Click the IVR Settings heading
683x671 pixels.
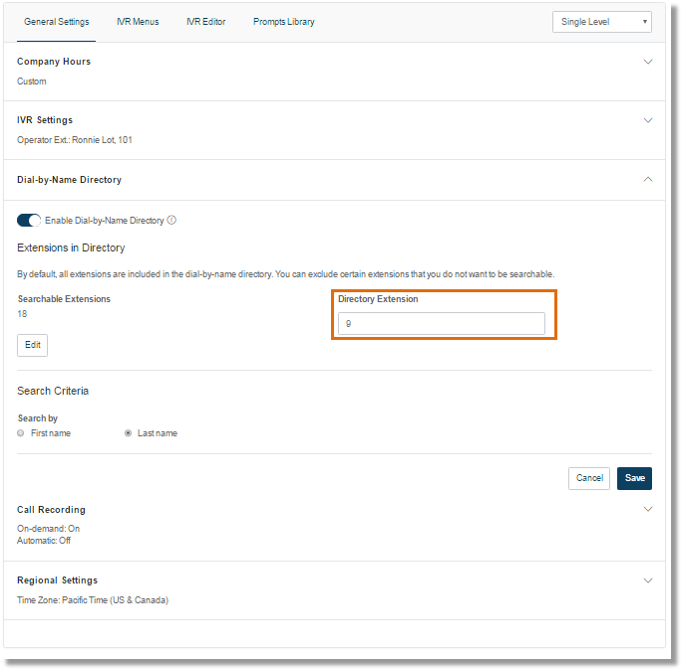coord(45,120)
